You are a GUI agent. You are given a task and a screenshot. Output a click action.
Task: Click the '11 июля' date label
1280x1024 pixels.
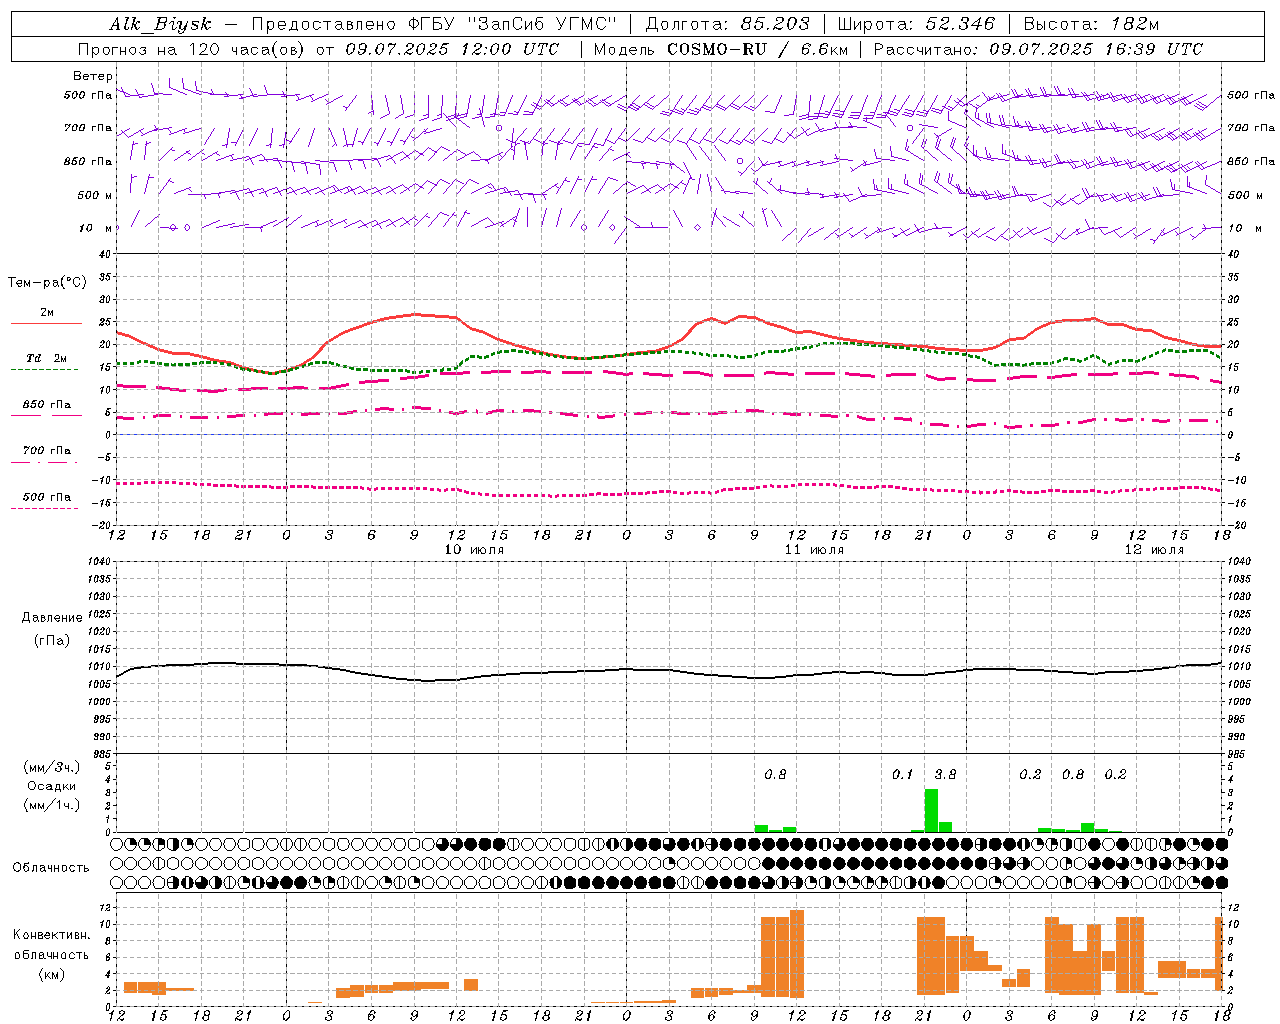[814, 550]
